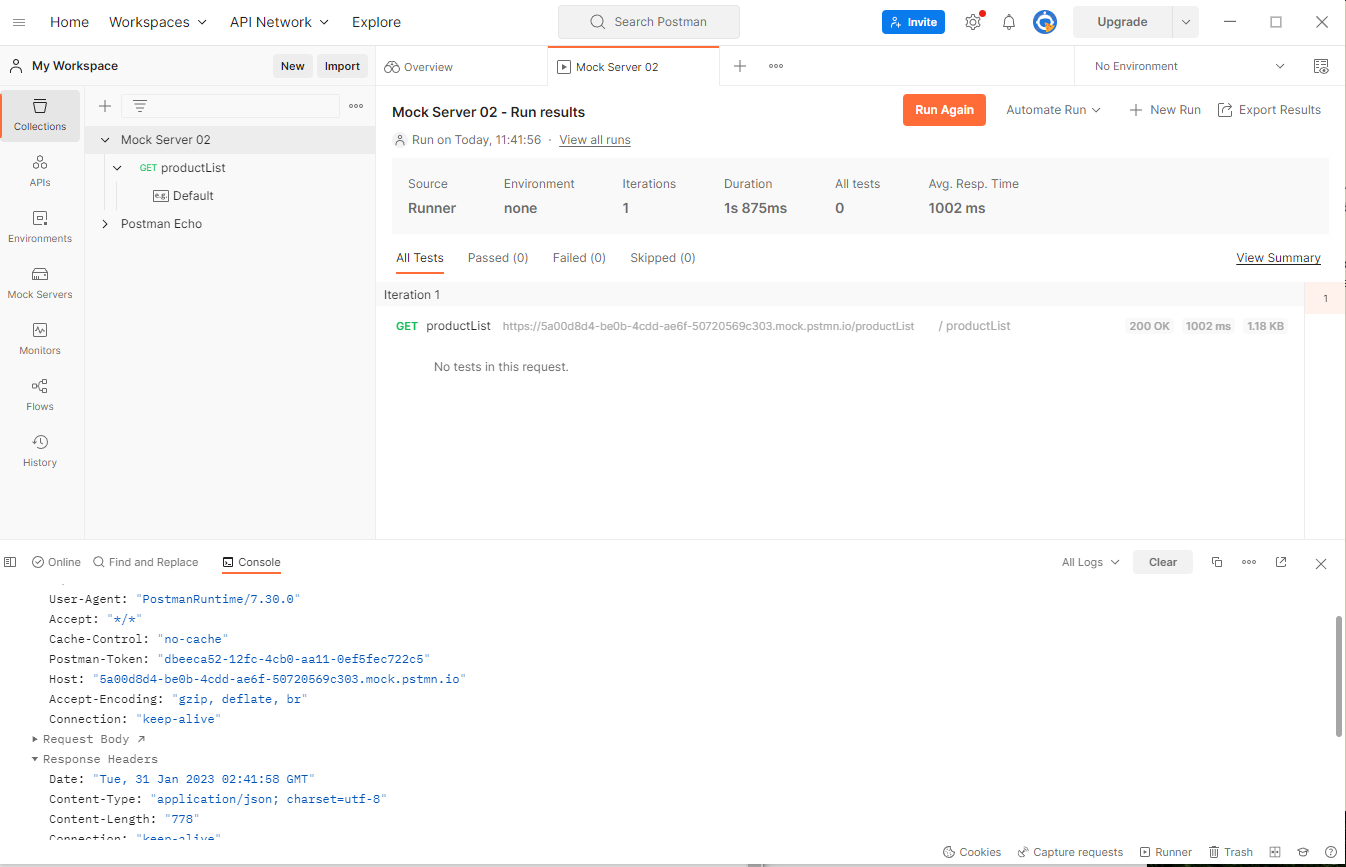
Task: Open bootcamp graduation cap icon
Action: pyautogui.click(x=1303, y=852)
